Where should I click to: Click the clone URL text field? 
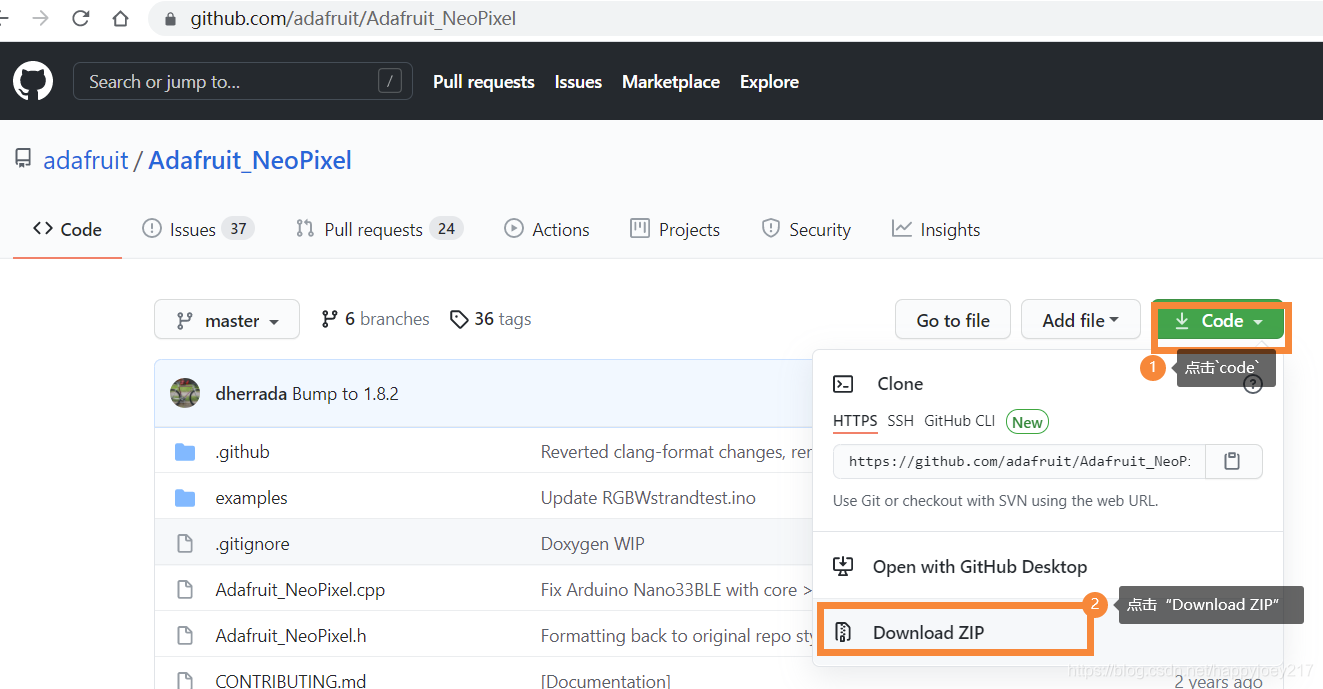pos(1020,461)
